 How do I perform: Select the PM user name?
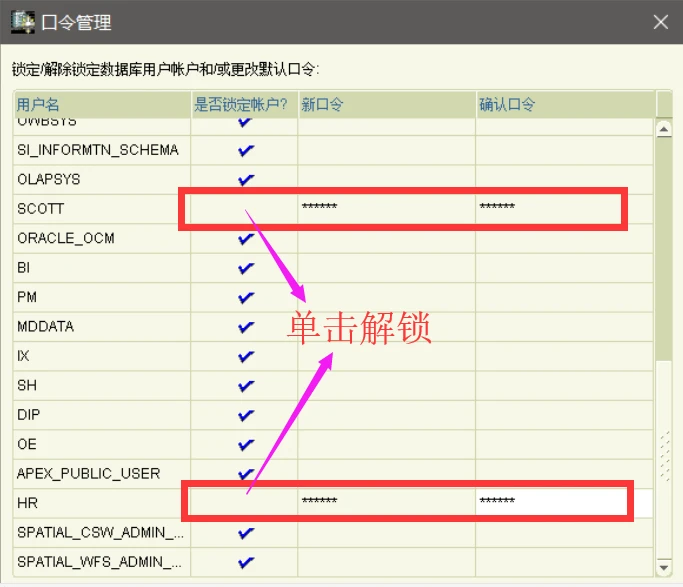(x=27, y=297)
